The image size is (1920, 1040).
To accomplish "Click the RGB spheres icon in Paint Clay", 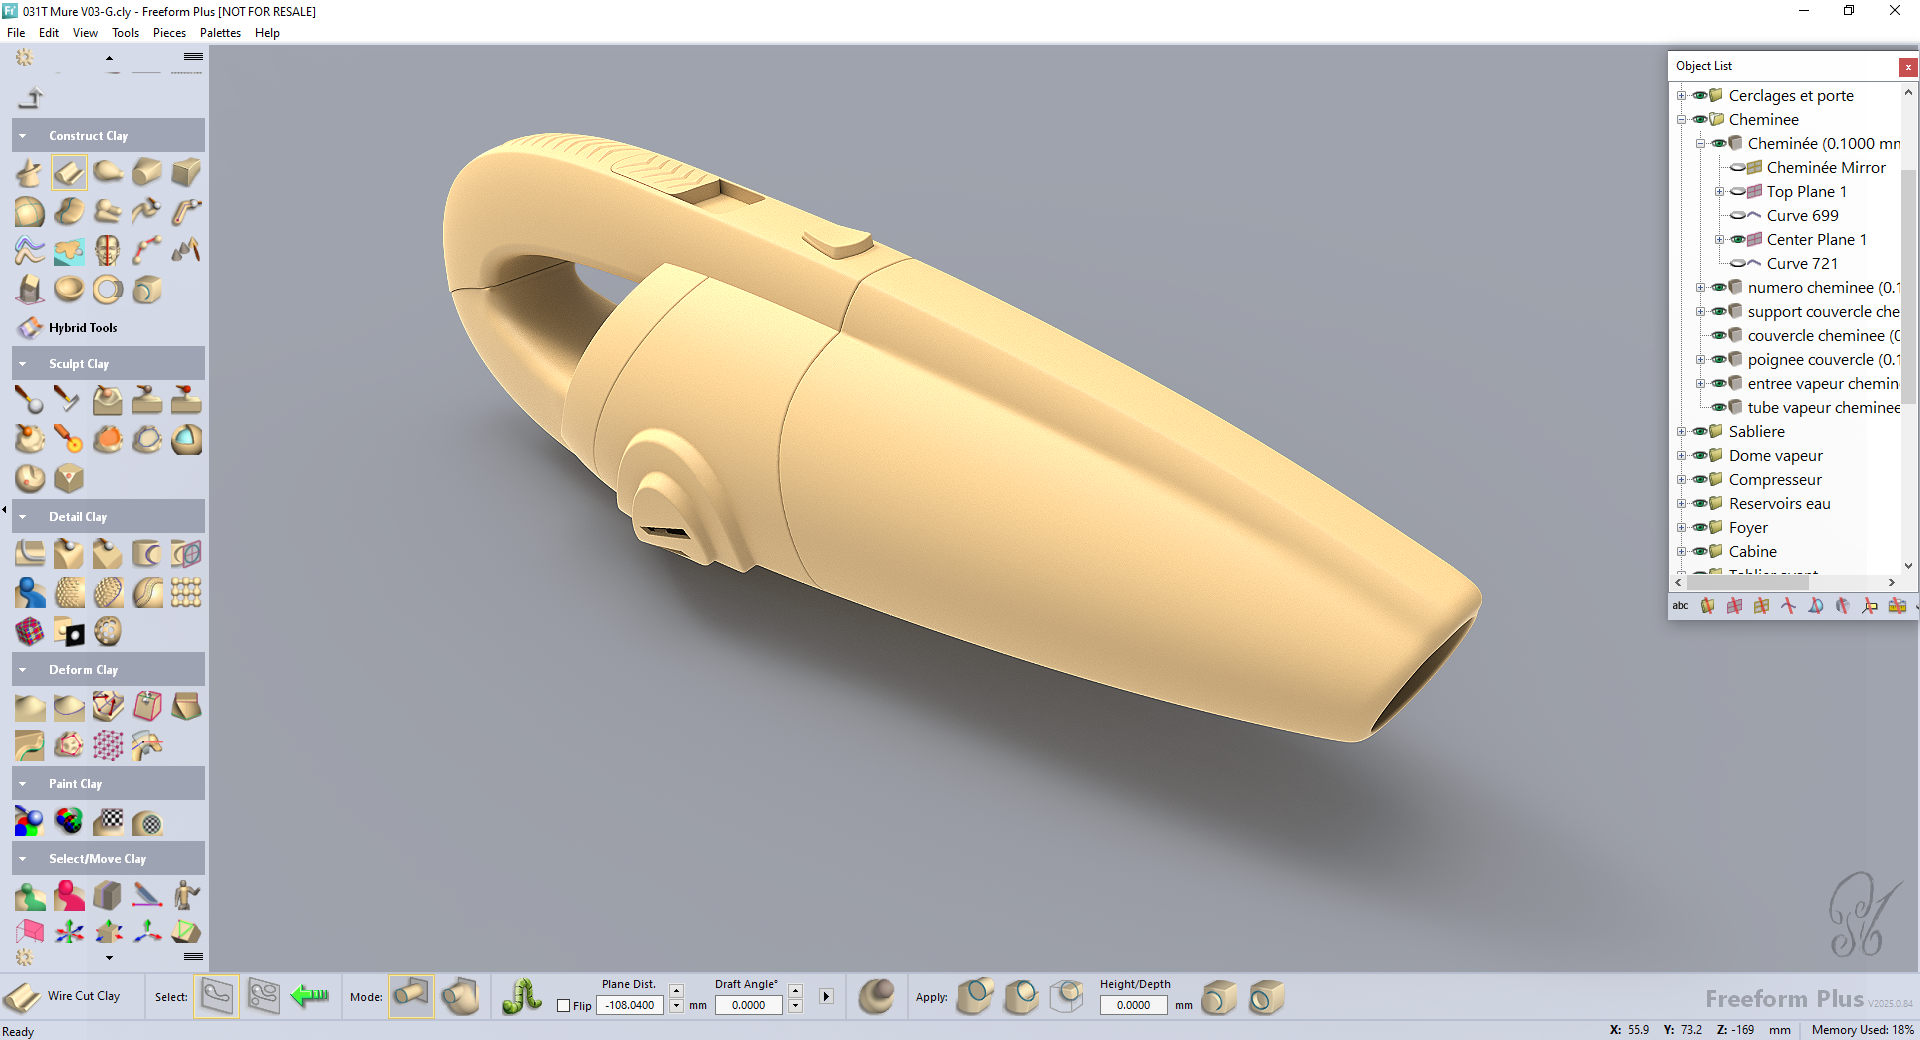I will (30, 822).
